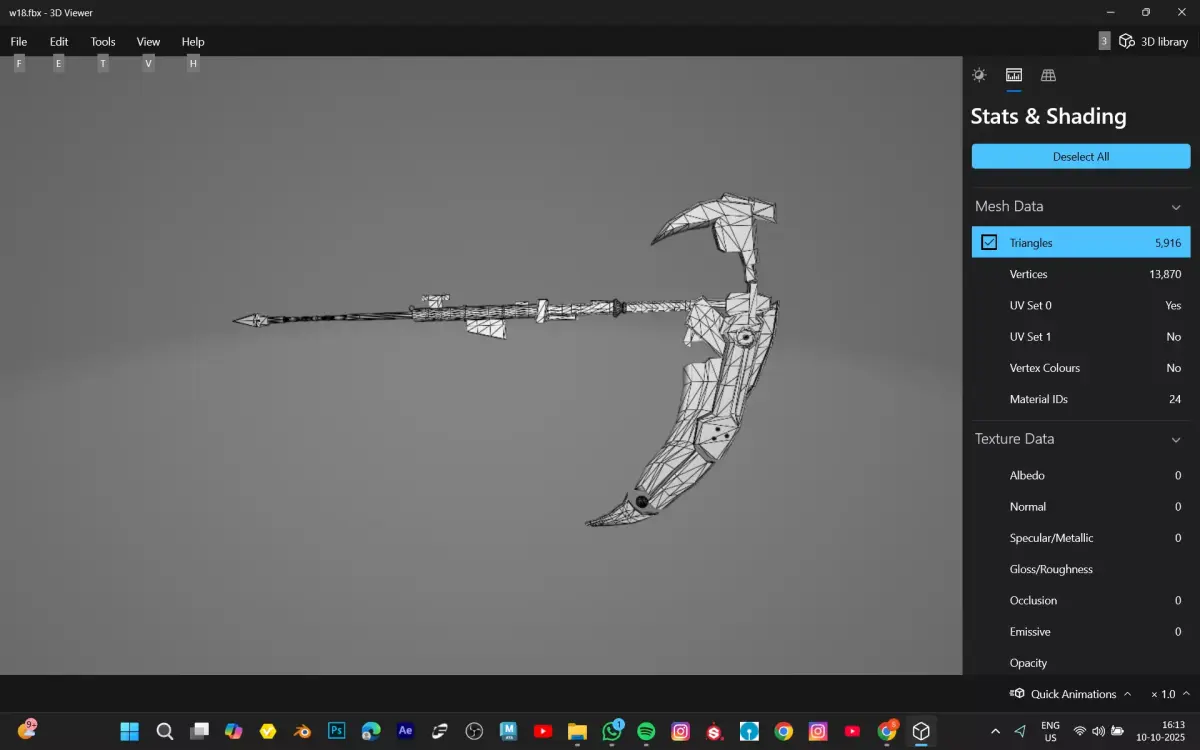The height and width of the screenshot is (750, 1200).
Task: Click the Triangles count value 5,916
Action: (x=1167, y=243)
